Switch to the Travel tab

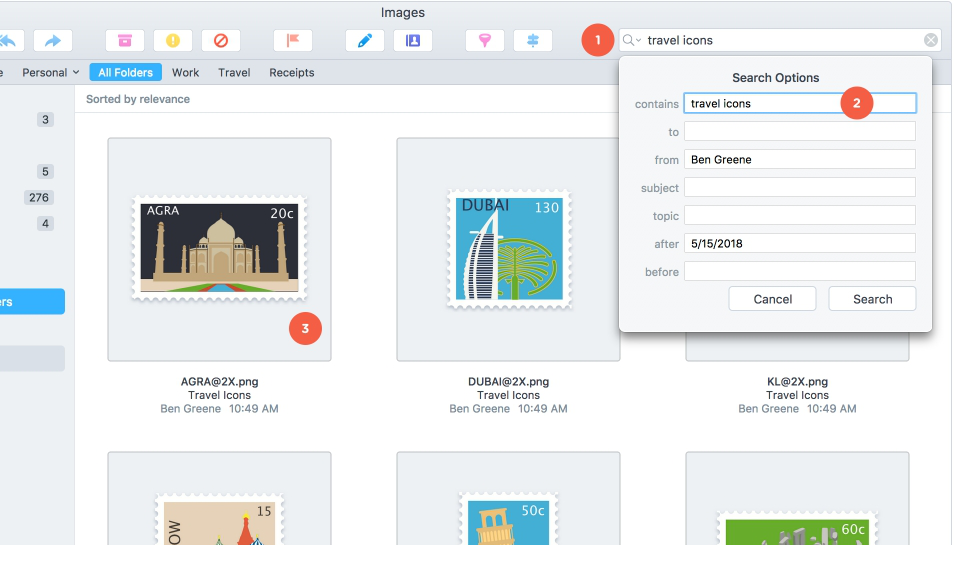coord(234,72)
